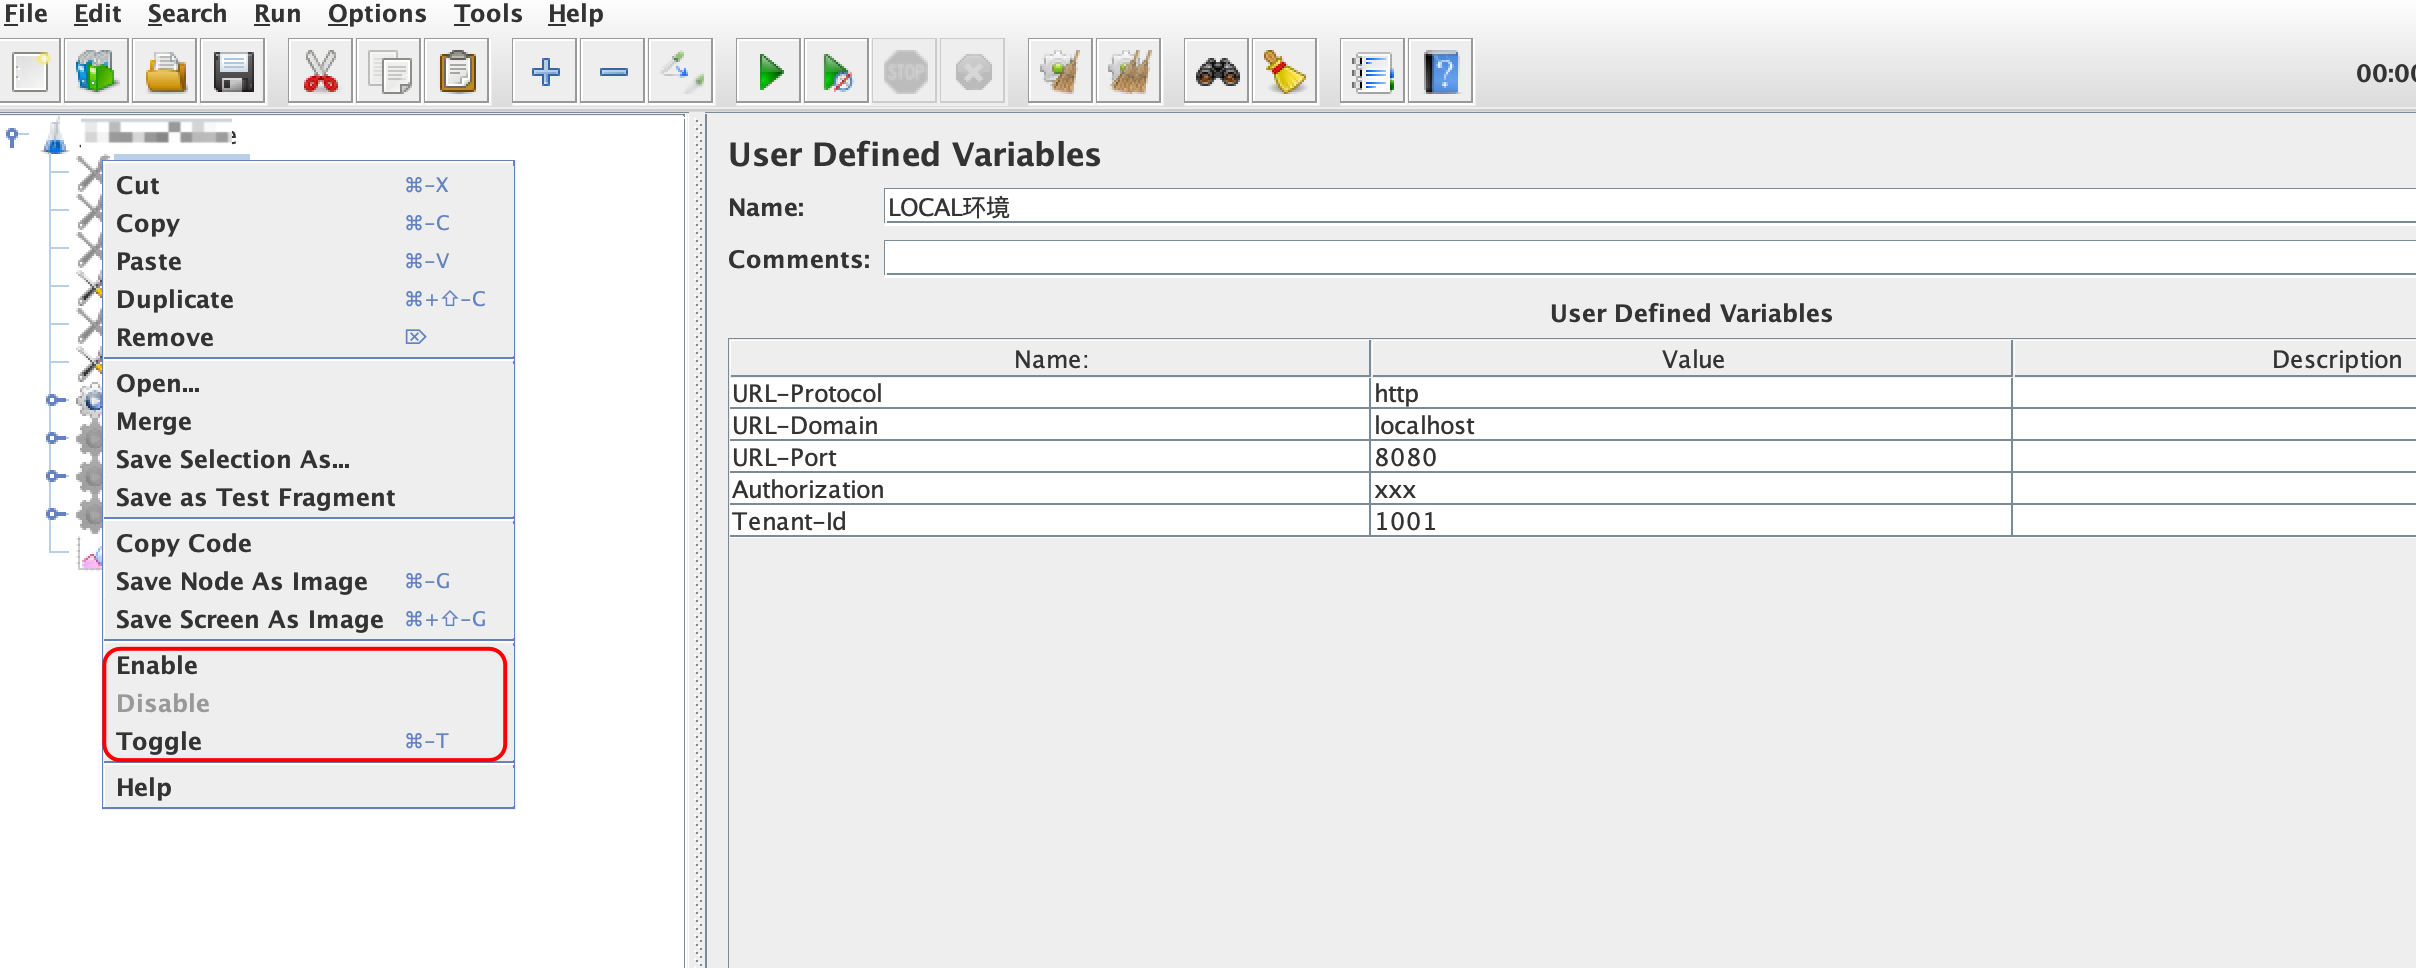Choose Copy Code in context menu
Image resolution: width=2416 pixels, height=968 pixels.
pos(309,543)
